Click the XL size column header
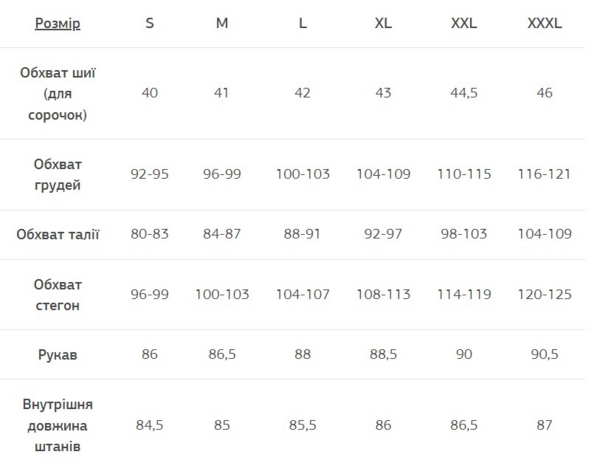 [x=383, y=23]
